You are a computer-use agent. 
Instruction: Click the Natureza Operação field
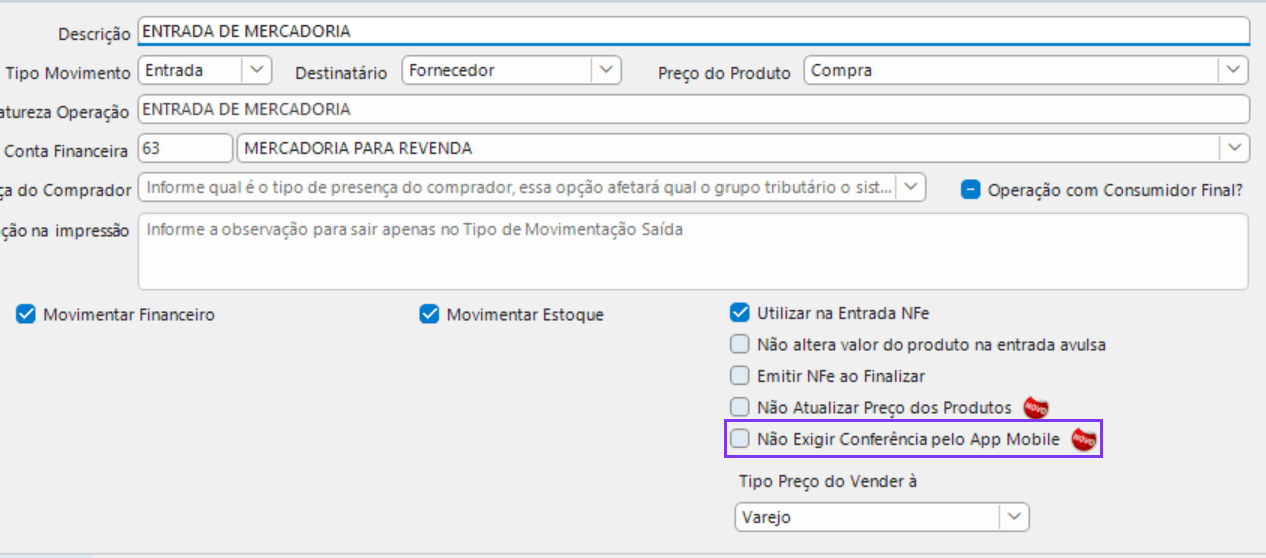(x=693, y=109)
